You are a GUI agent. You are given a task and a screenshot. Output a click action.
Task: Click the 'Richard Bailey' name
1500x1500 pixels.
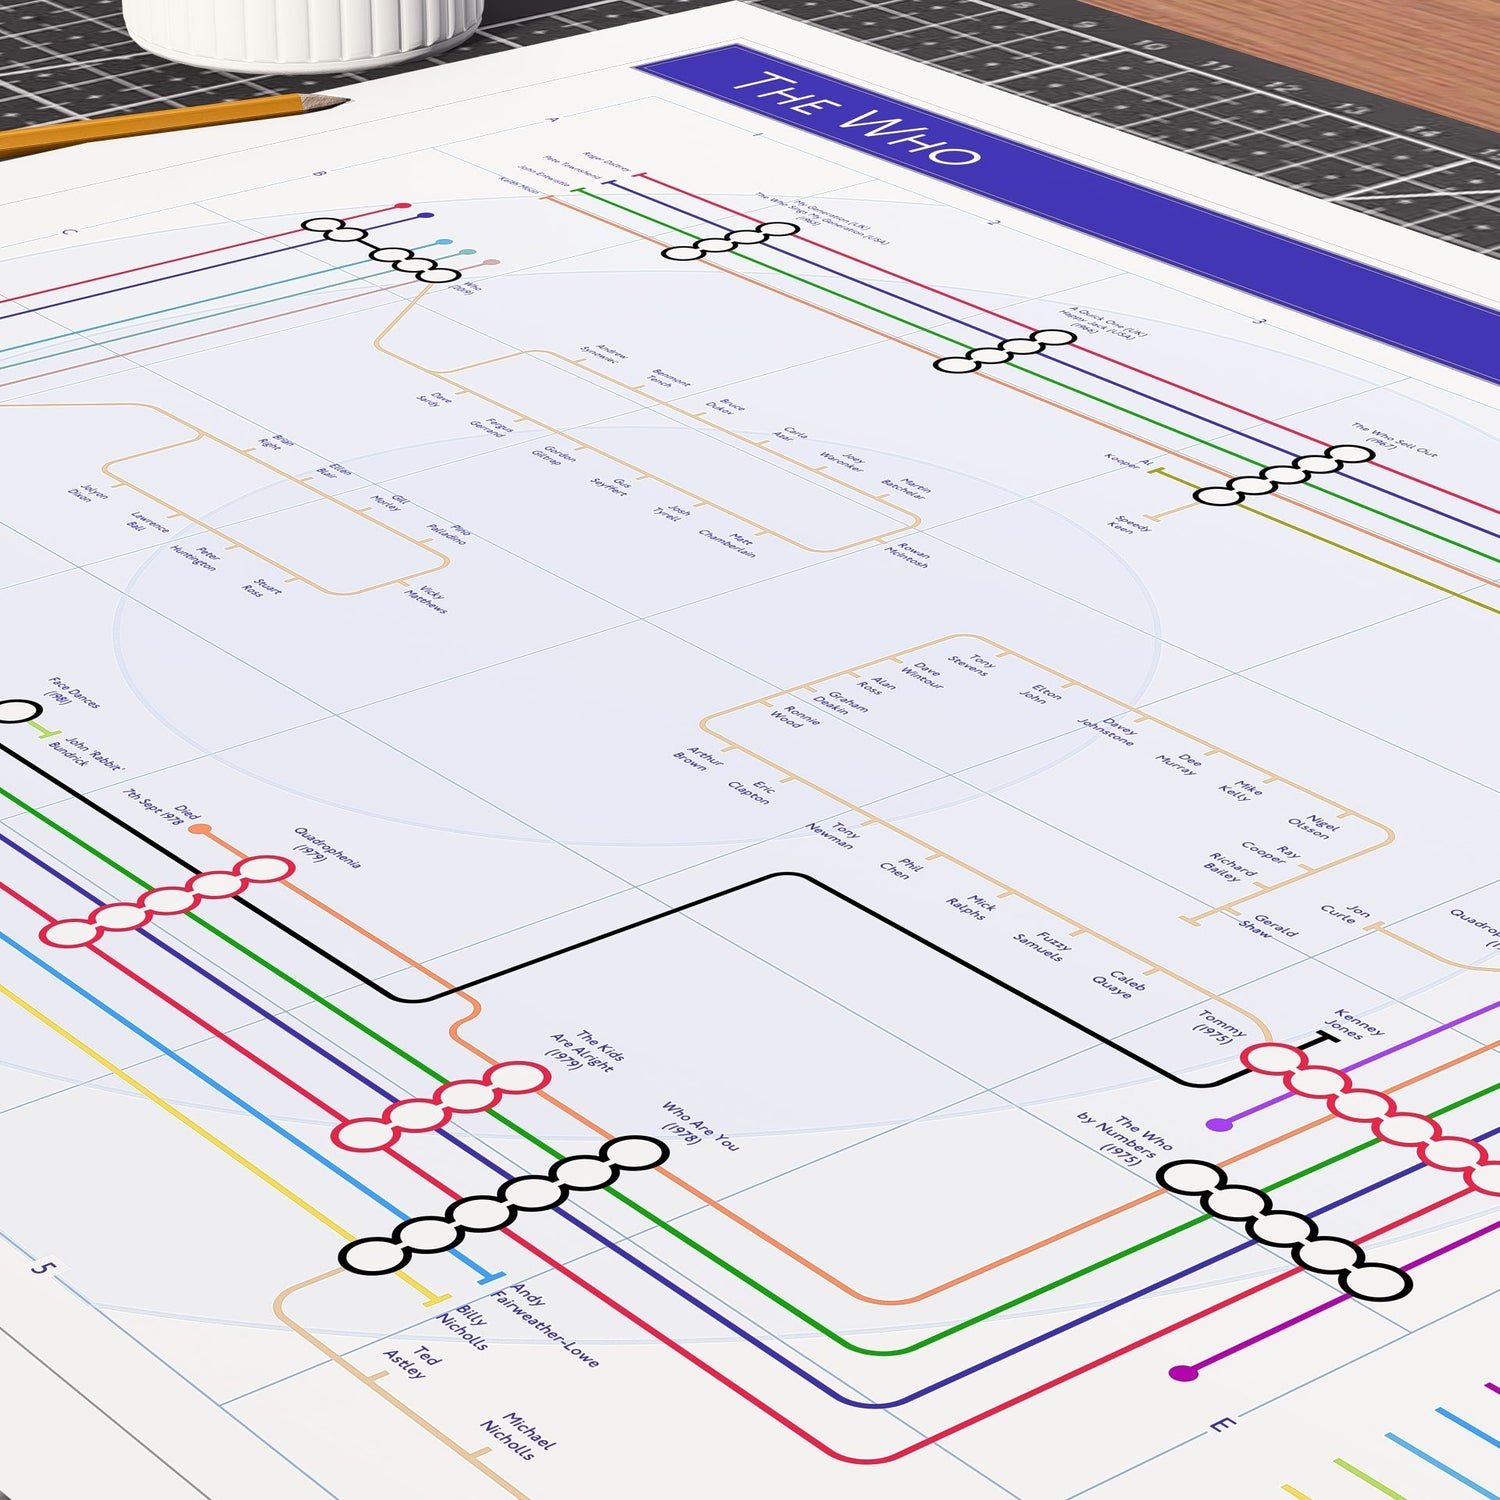point(1232,866)
